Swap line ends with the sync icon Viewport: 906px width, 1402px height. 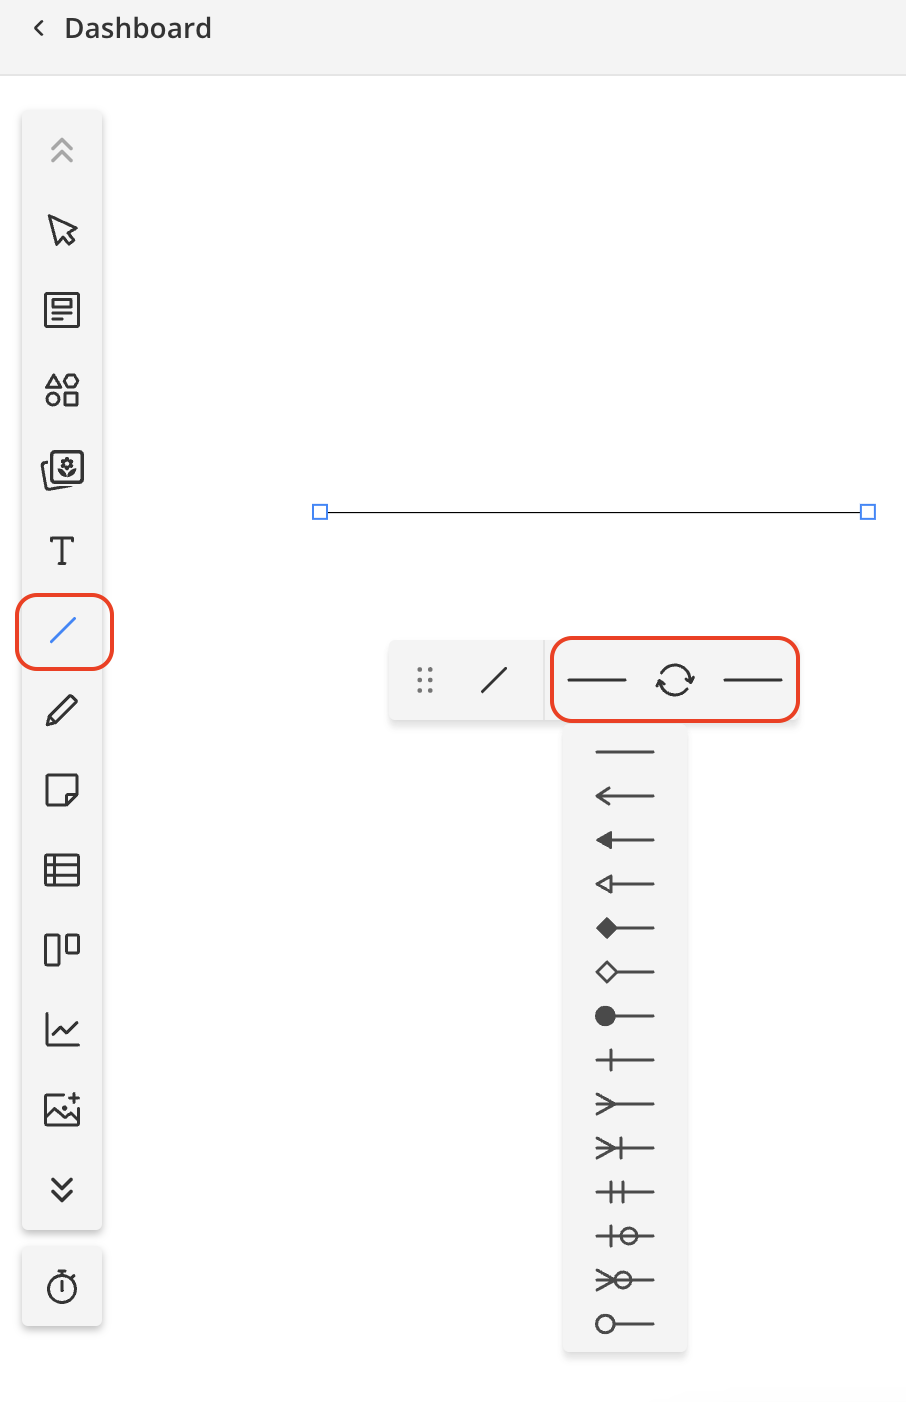675,680
